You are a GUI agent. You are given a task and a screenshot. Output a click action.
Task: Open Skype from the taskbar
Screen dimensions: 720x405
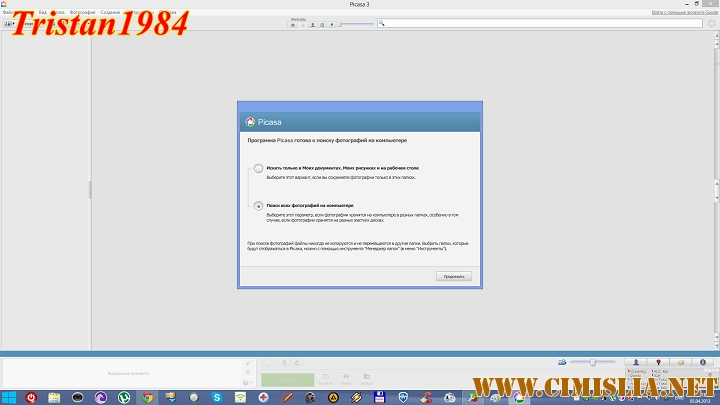pos(219,397)
